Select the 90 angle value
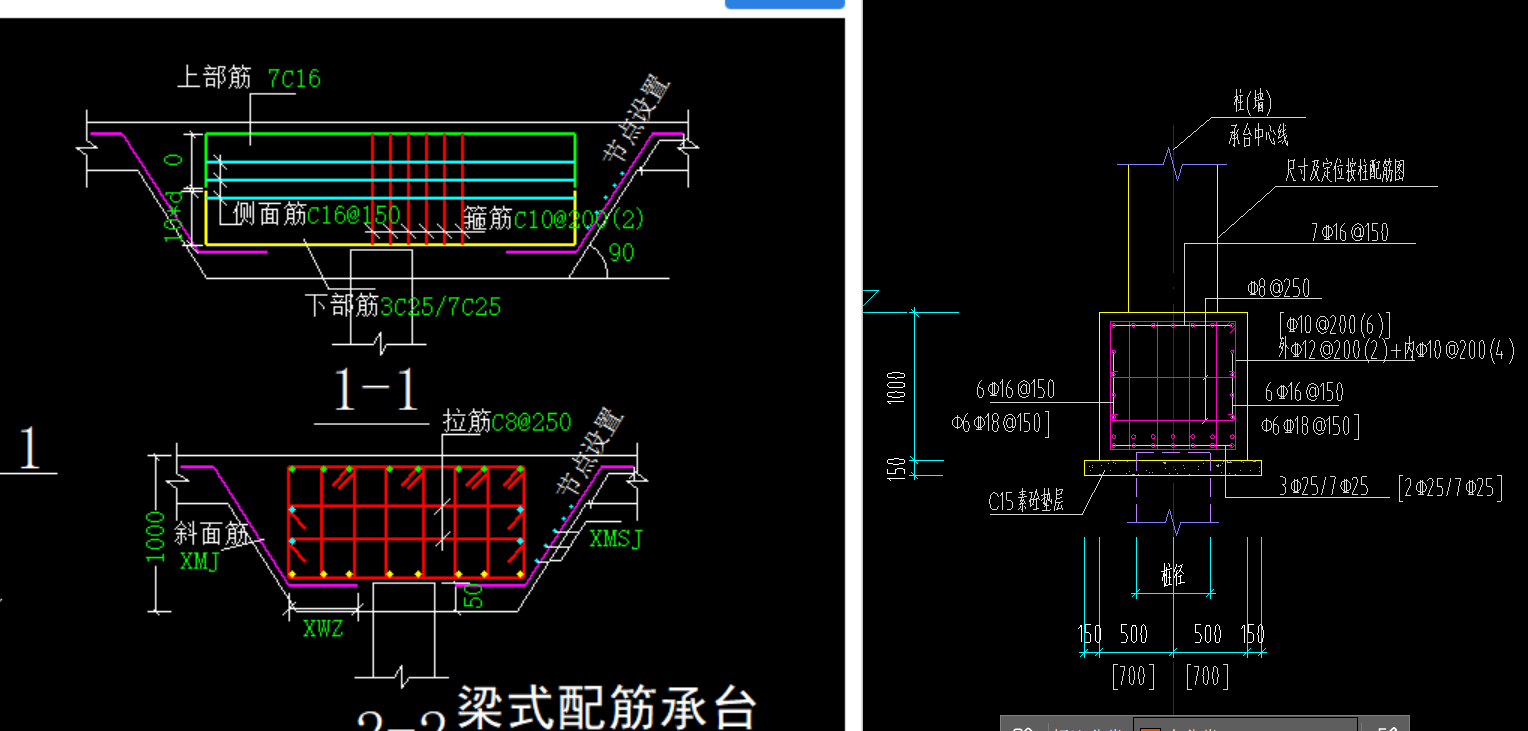The height and width of the screenshot is (731, 1528). [x=621, y=253]
